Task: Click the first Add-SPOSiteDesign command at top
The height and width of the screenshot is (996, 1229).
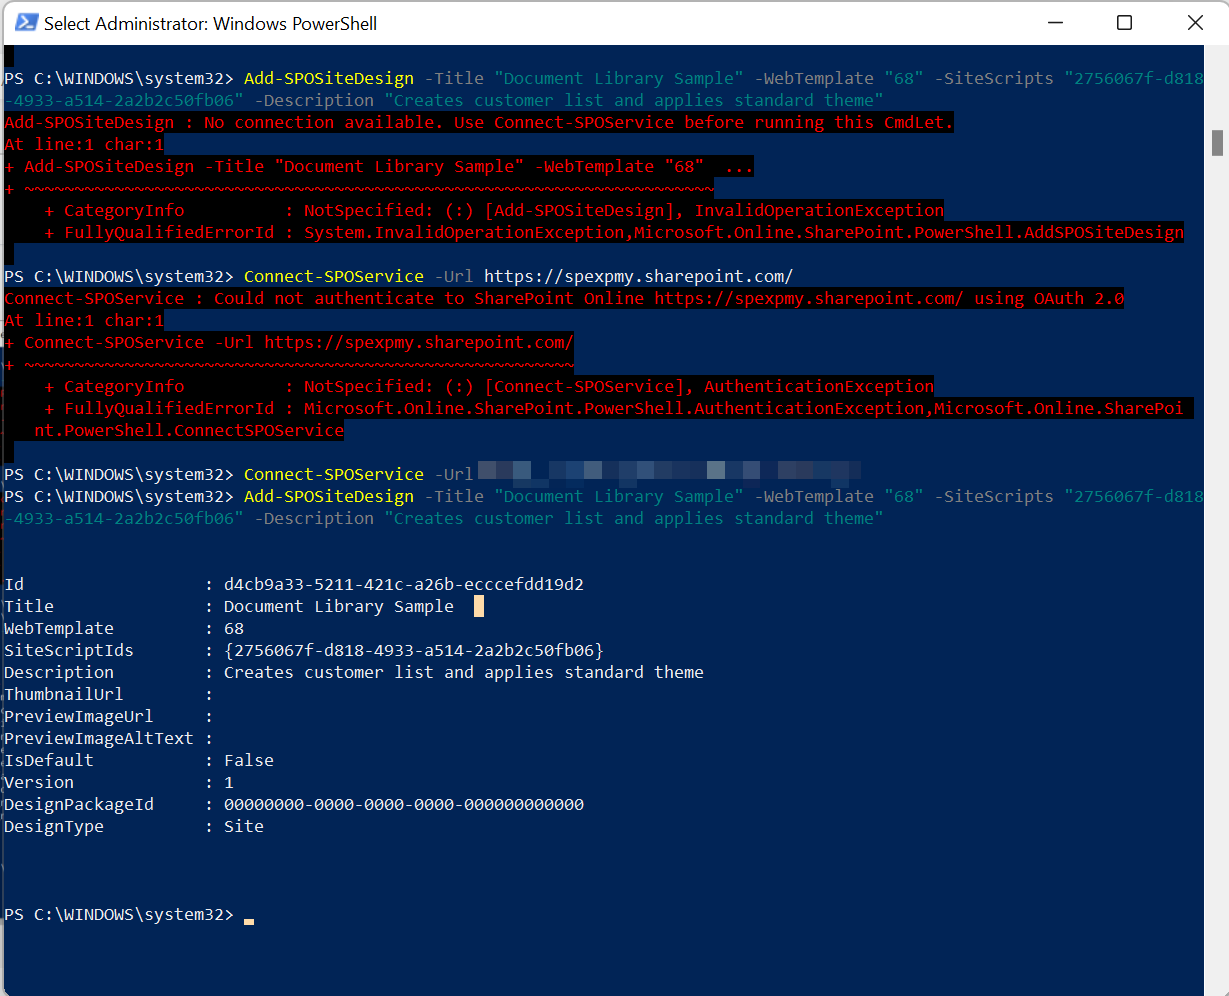Action: (x=604, y=89)
